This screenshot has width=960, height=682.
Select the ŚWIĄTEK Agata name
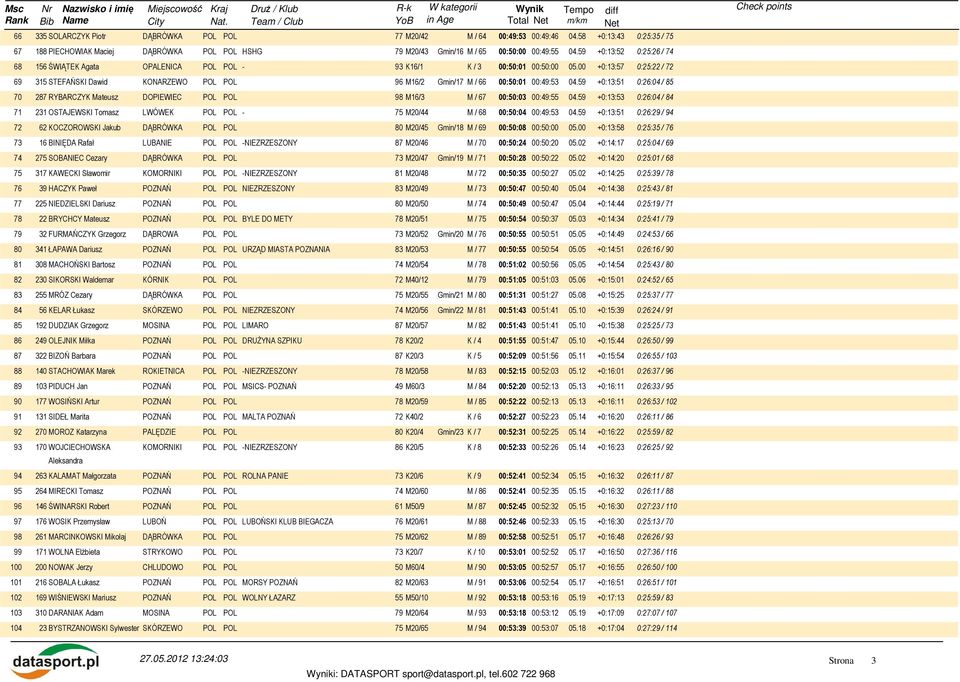click(73, 67)
